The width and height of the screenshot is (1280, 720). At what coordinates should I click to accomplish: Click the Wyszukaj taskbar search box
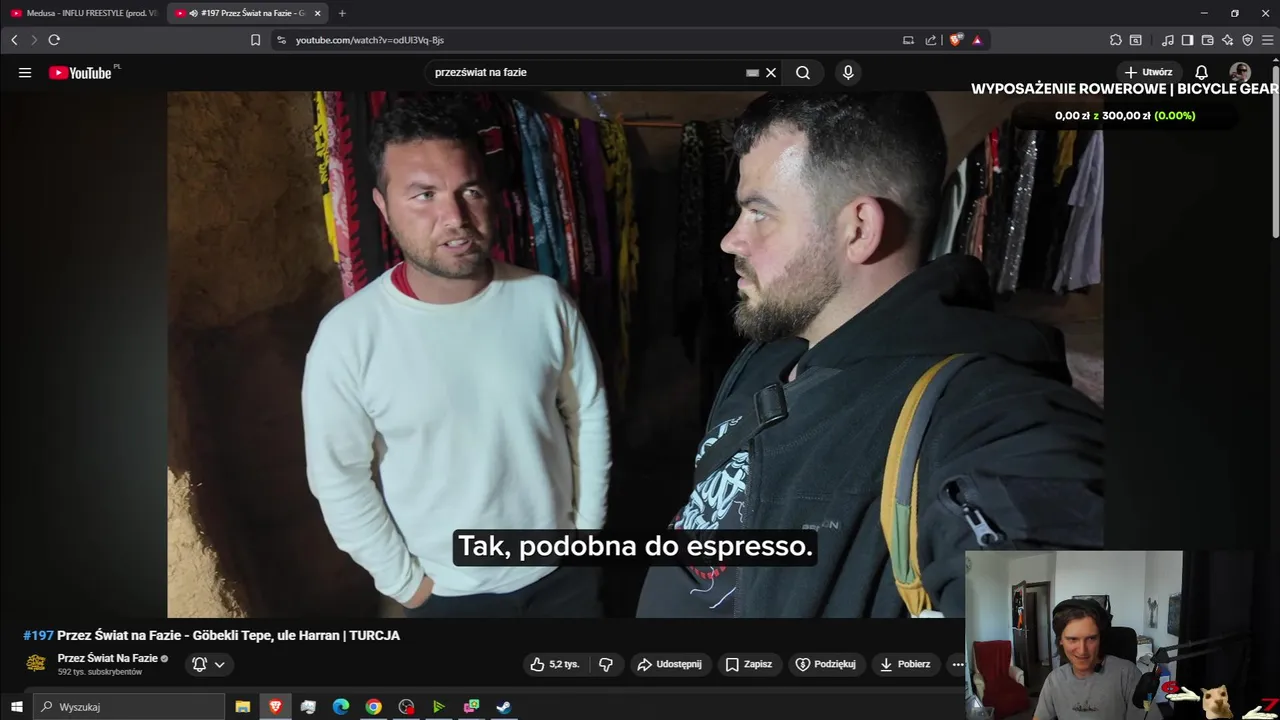pyautogui.click(x=129, y=707)
